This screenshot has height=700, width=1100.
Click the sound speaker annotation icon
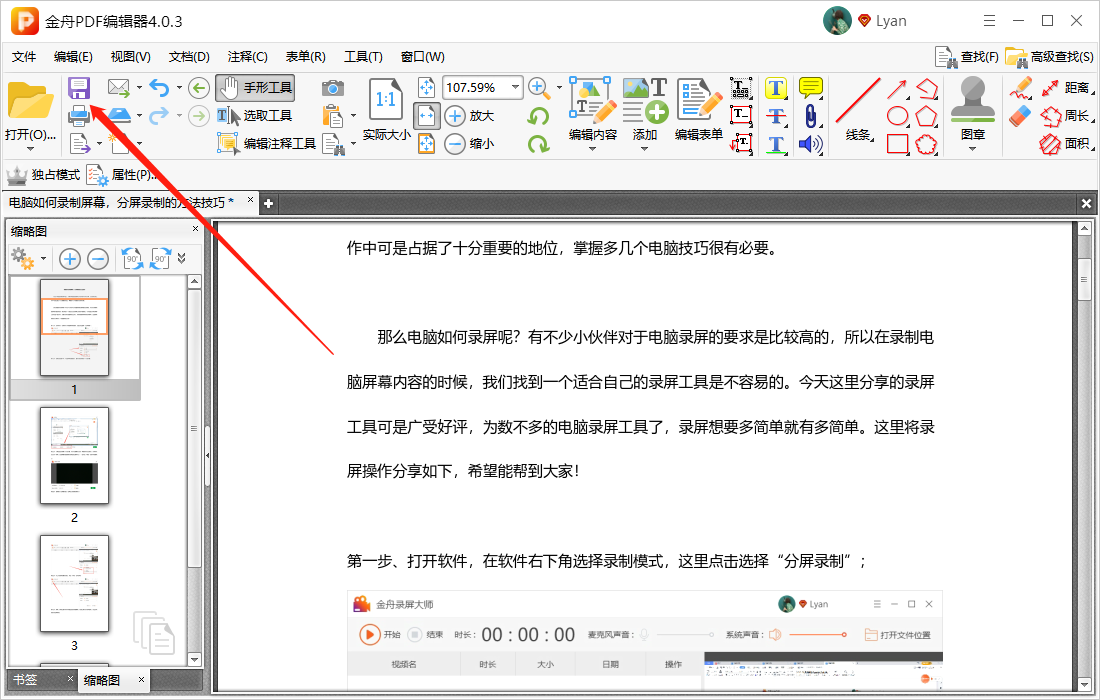click(x=811, y=144)
